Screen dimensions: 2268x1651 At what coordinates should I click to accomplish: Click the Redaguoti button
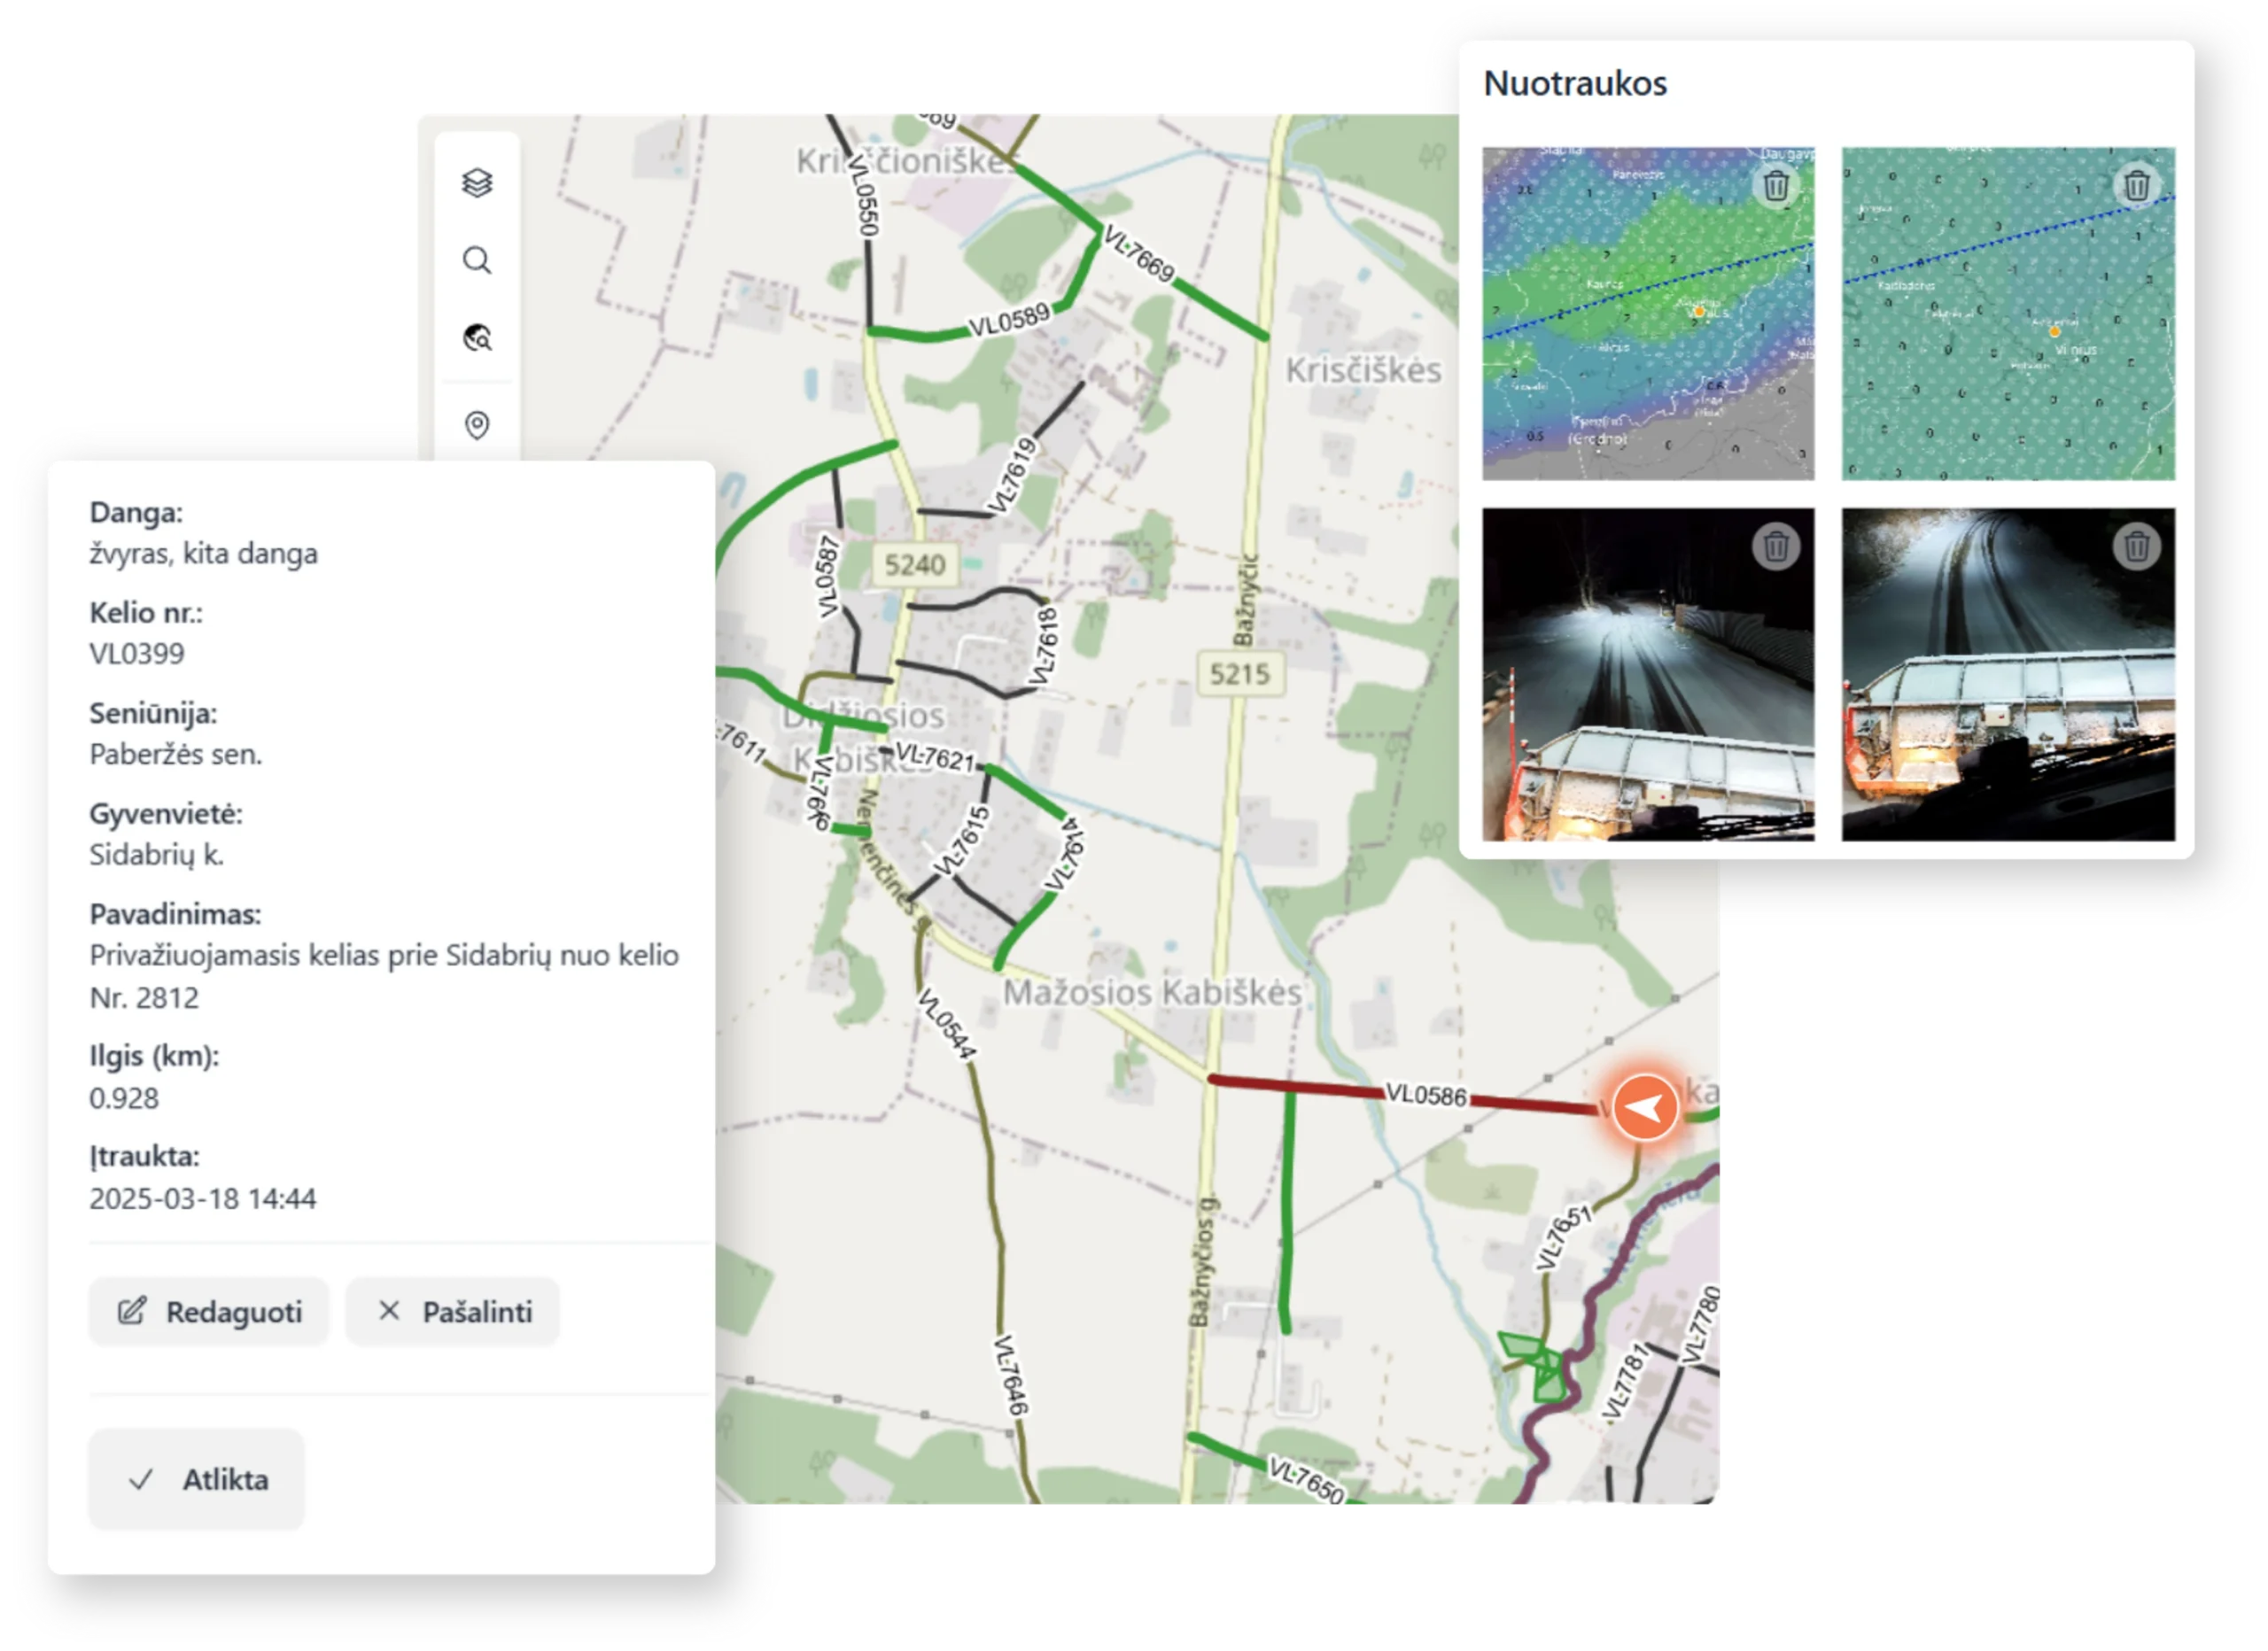pos(209,1311)
